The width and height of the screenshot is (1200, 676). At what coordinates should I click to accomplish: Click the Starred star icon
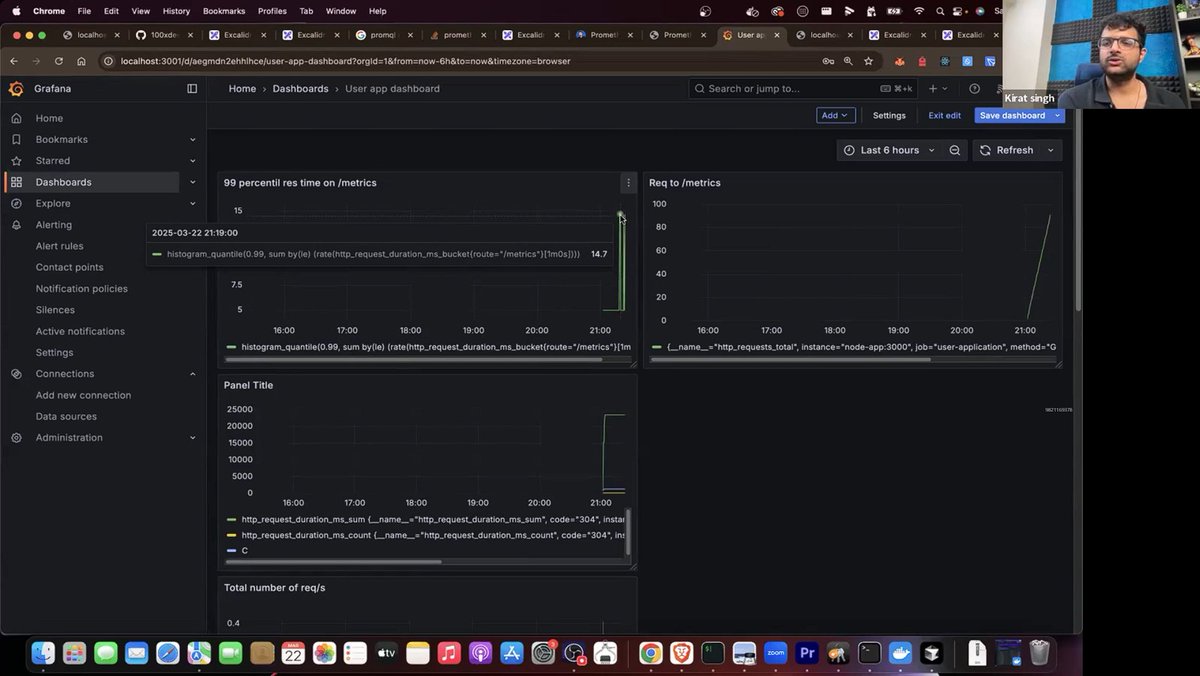[16, 161]
